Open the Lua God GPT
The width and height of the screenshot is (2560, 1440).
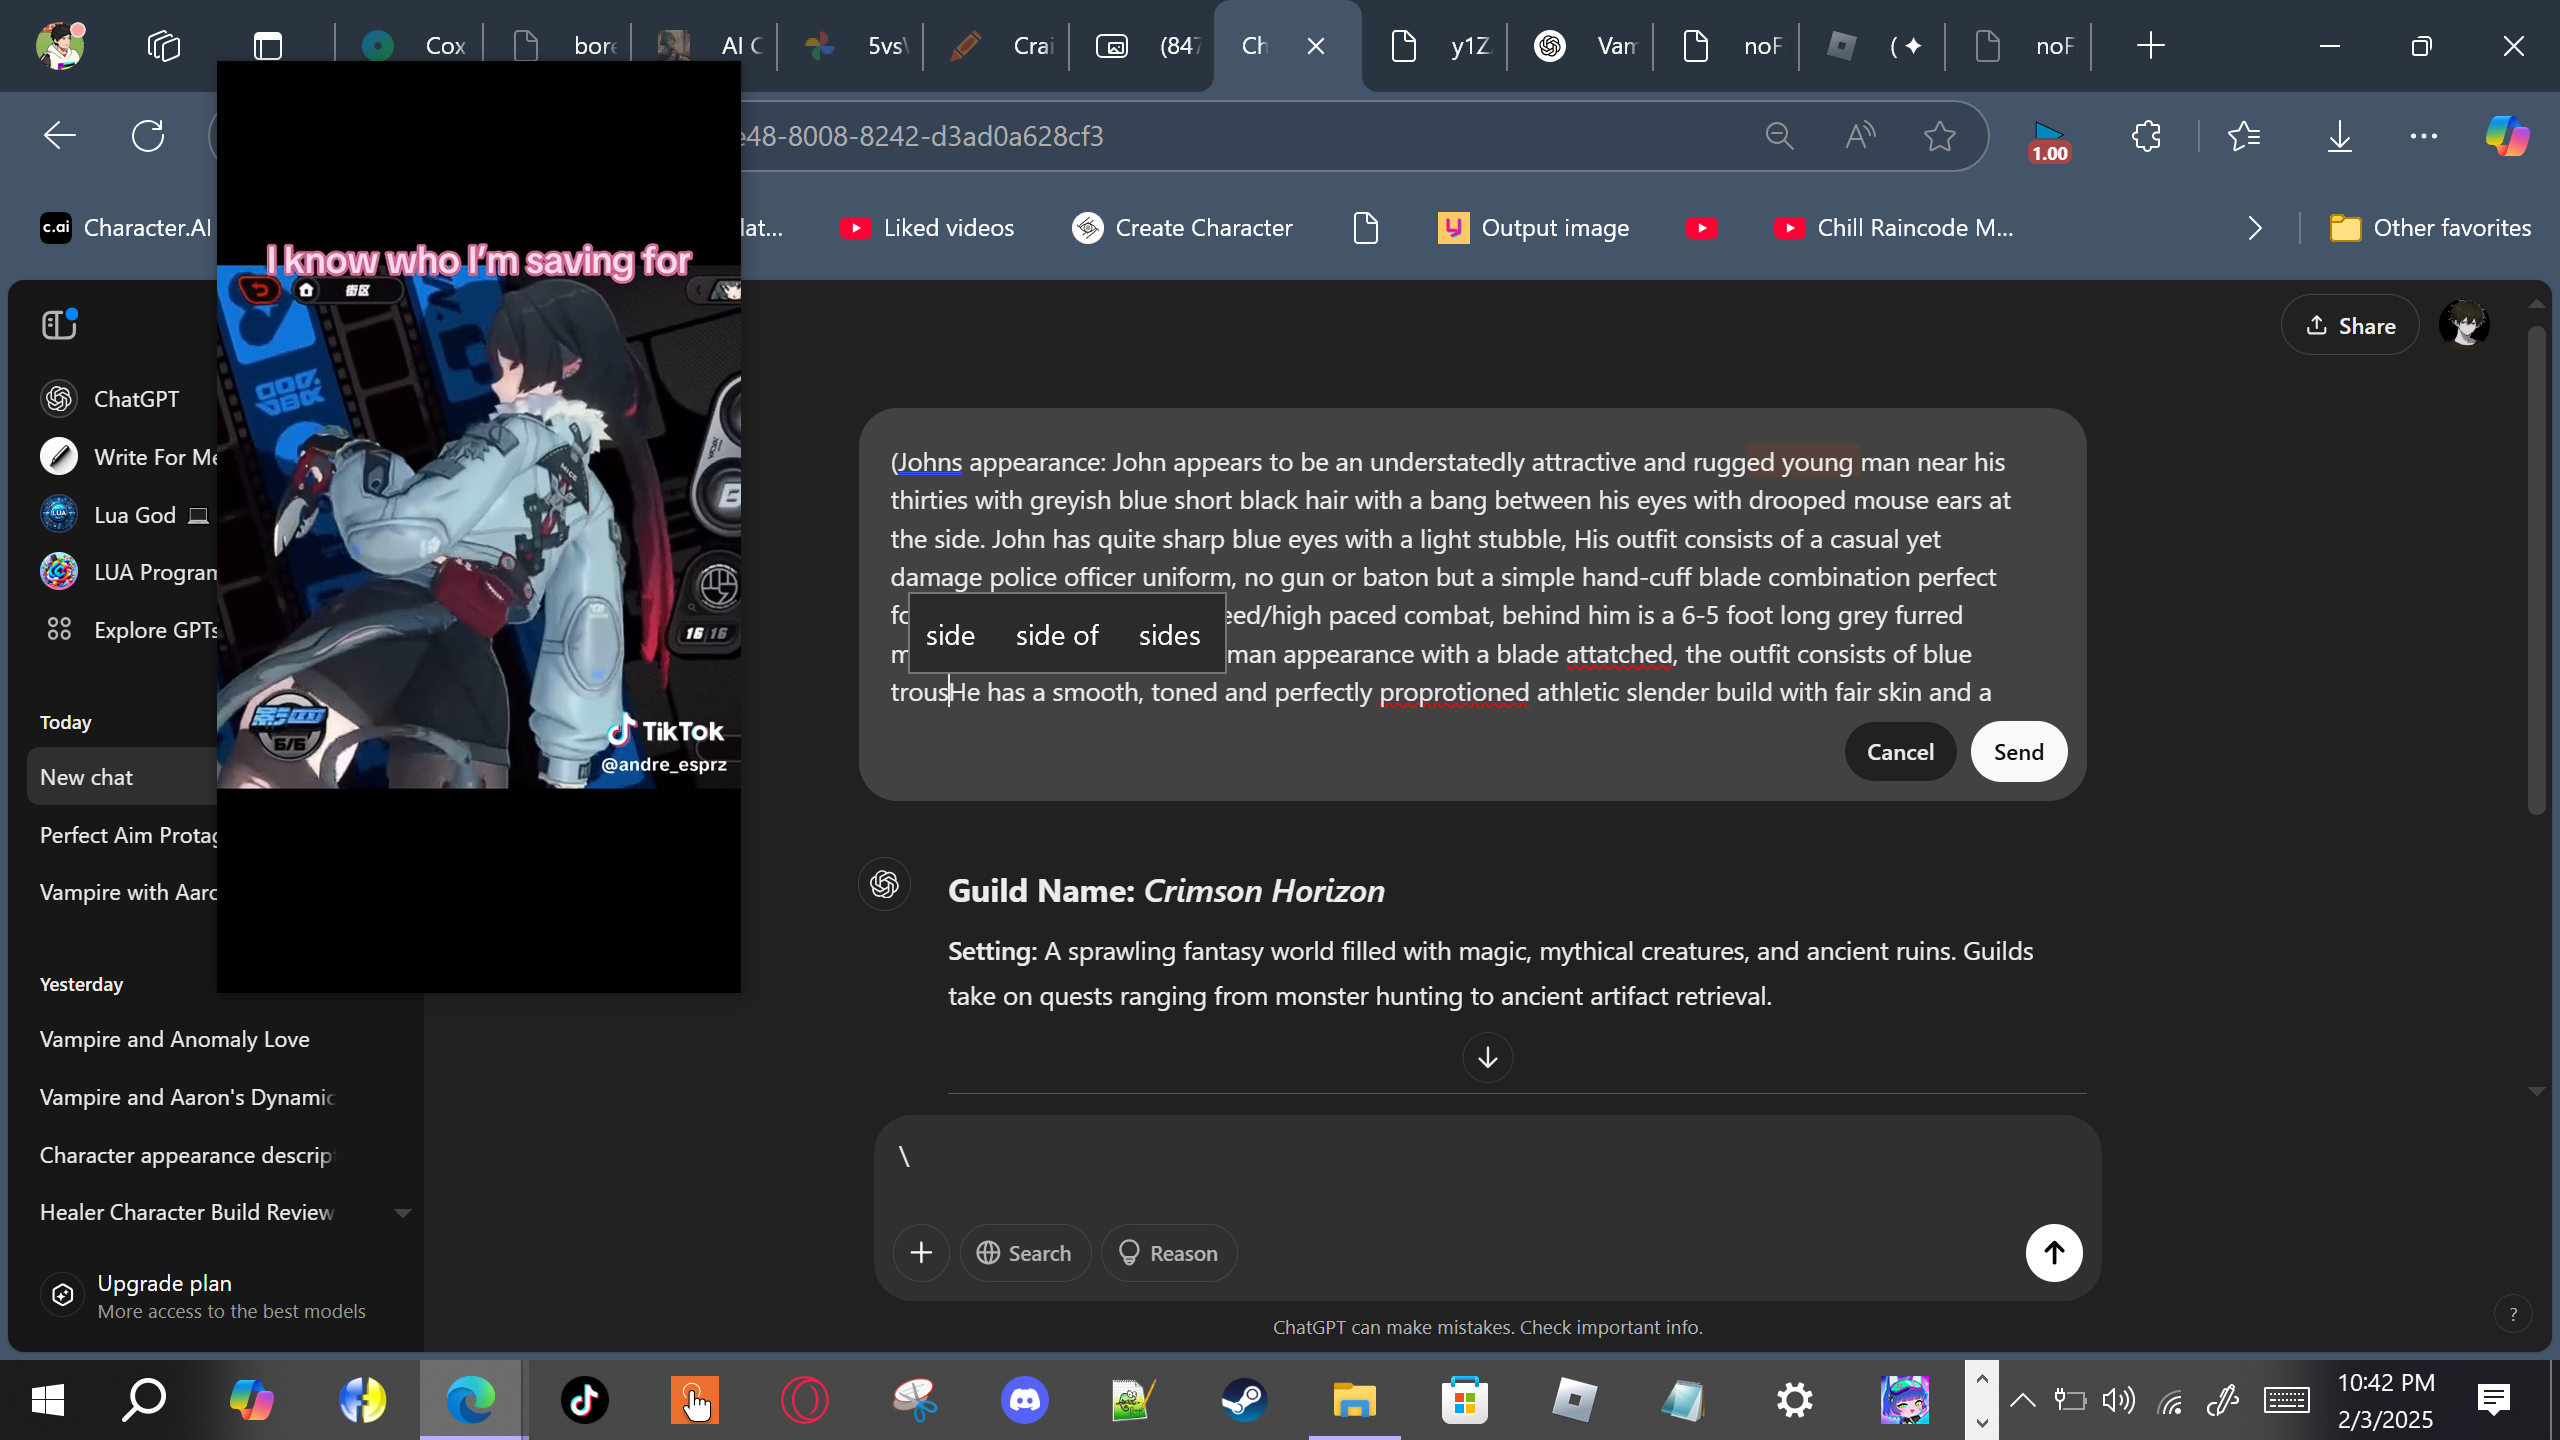click(125, 515)
